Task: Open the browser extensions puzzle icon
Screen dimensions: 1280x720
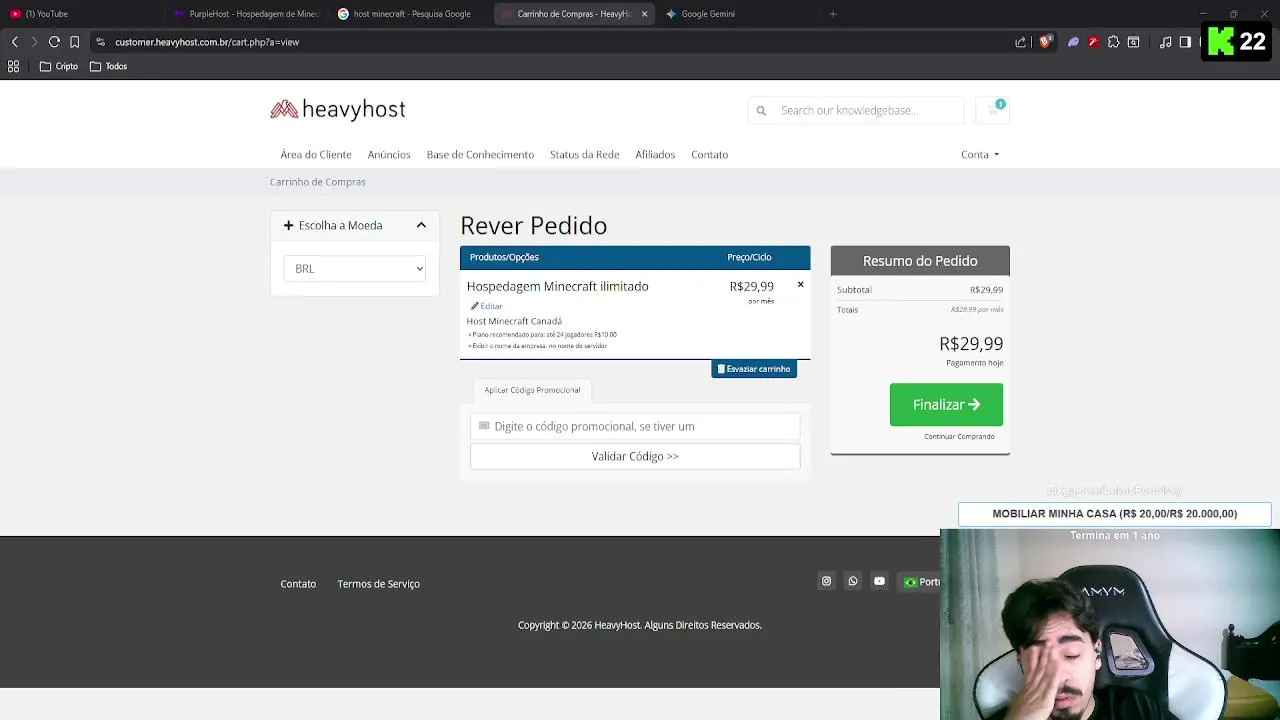Action: pyautogui.click(x=1113, y=42)
